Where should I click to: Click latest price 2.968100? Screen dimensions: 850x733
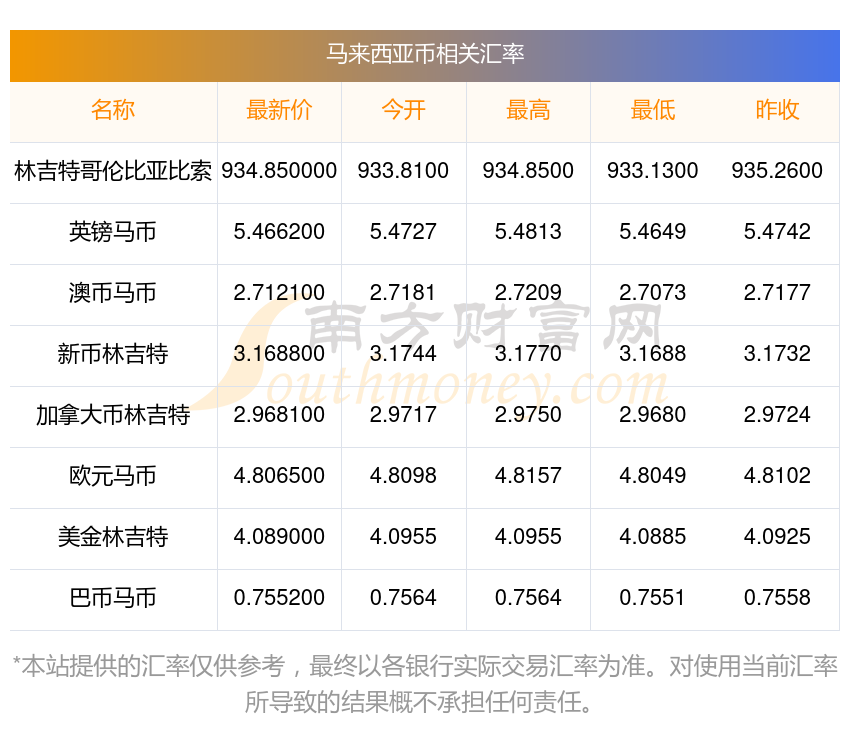click(279, 415)
